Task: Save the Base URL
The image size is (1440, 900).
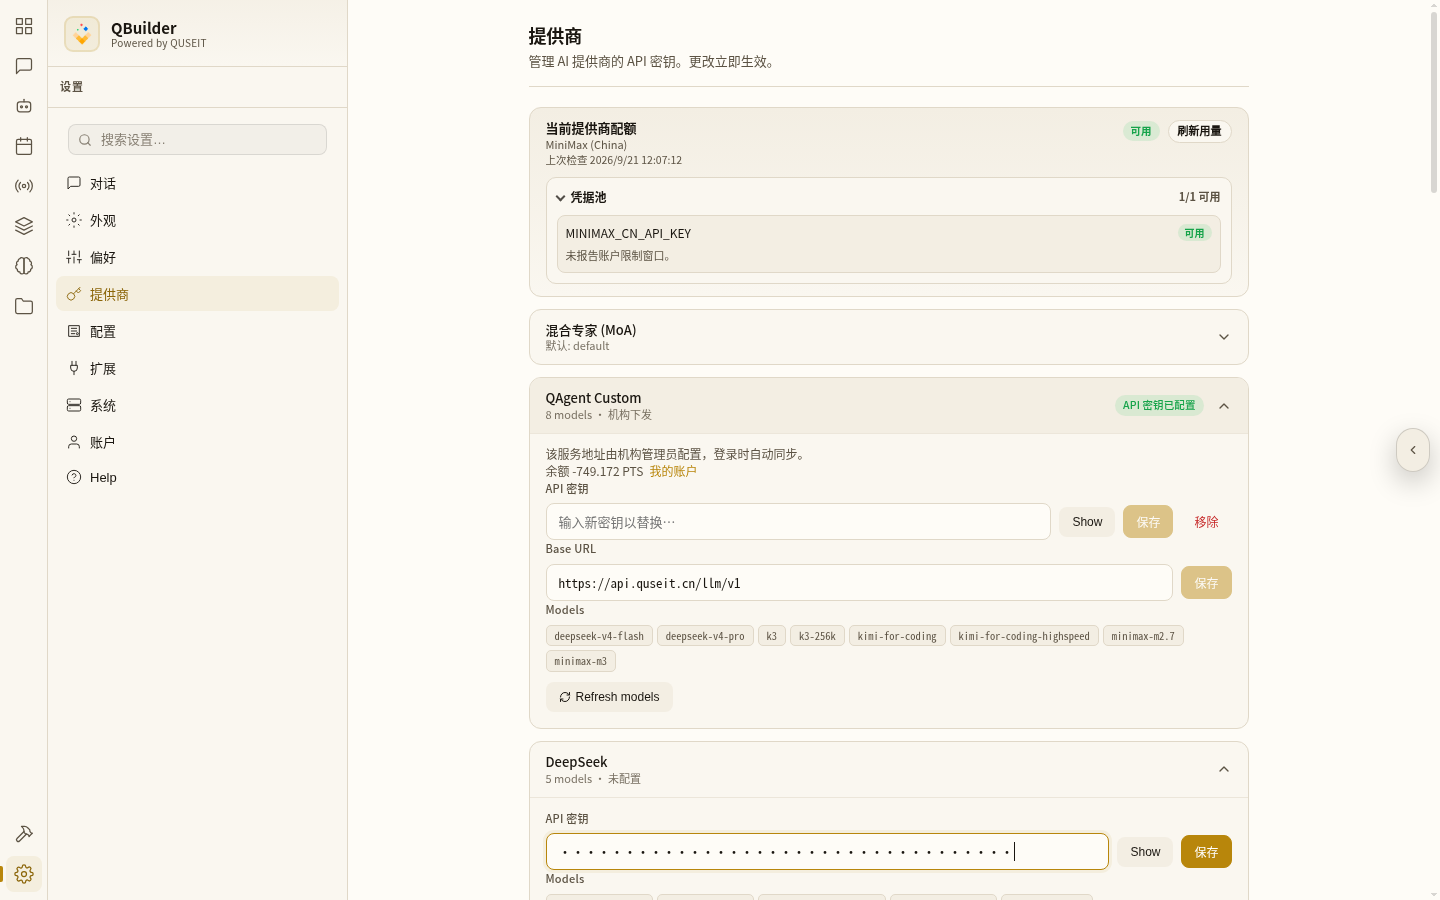Action: [1206, 583]
